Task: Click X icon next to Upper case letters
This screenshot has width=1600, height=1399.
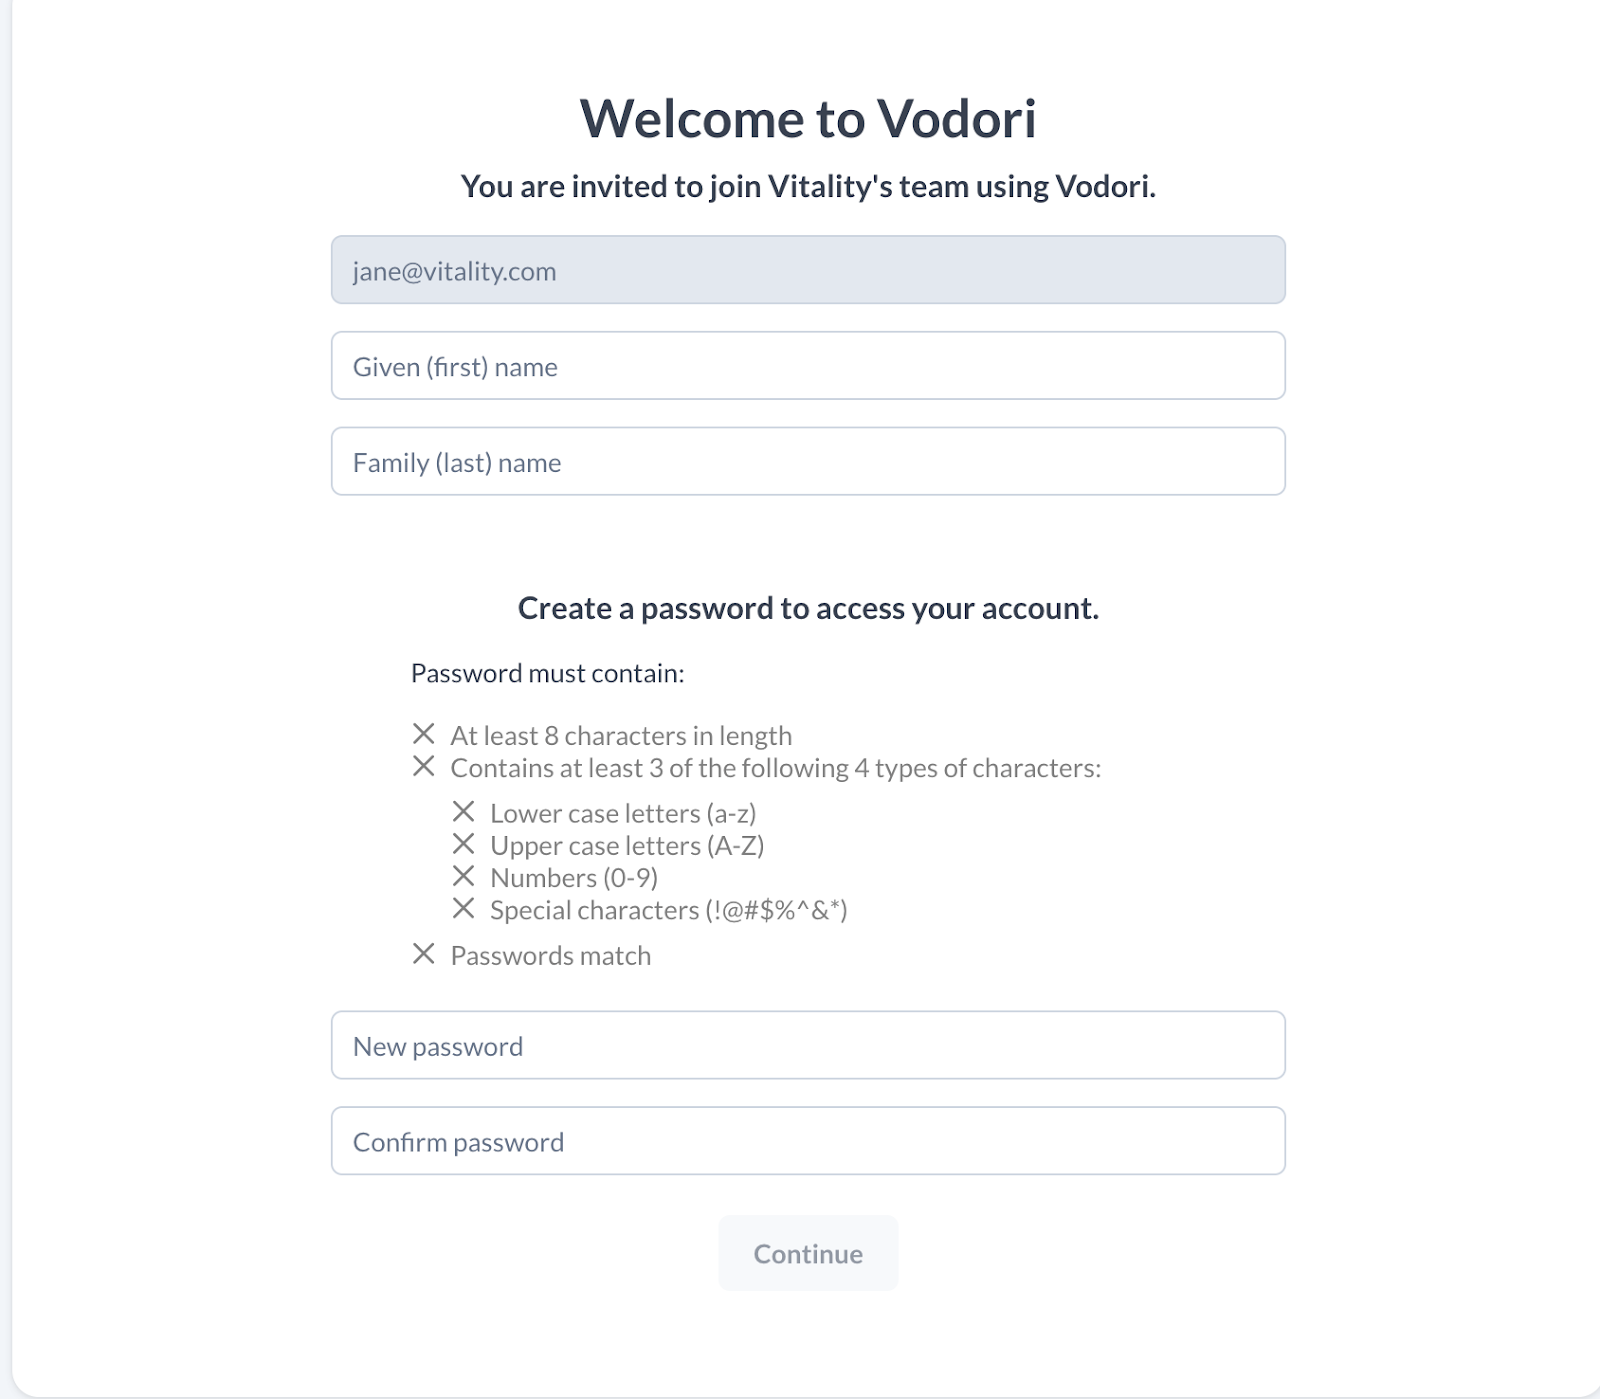Action: pos(463,844)
